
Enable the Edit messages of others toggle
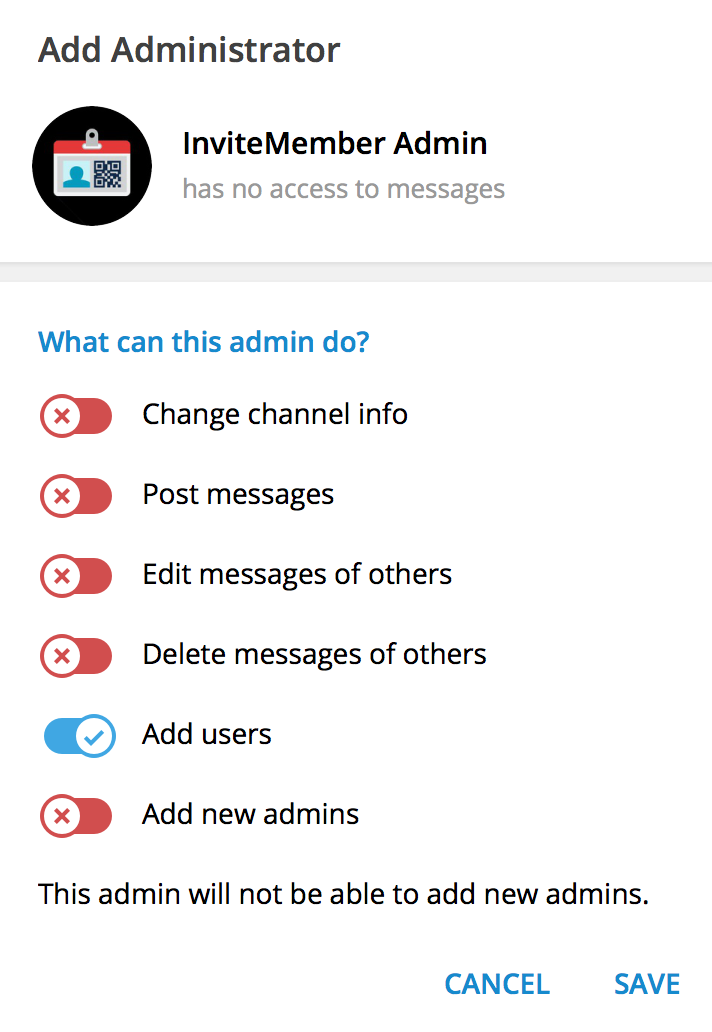(x=76, y=576)
